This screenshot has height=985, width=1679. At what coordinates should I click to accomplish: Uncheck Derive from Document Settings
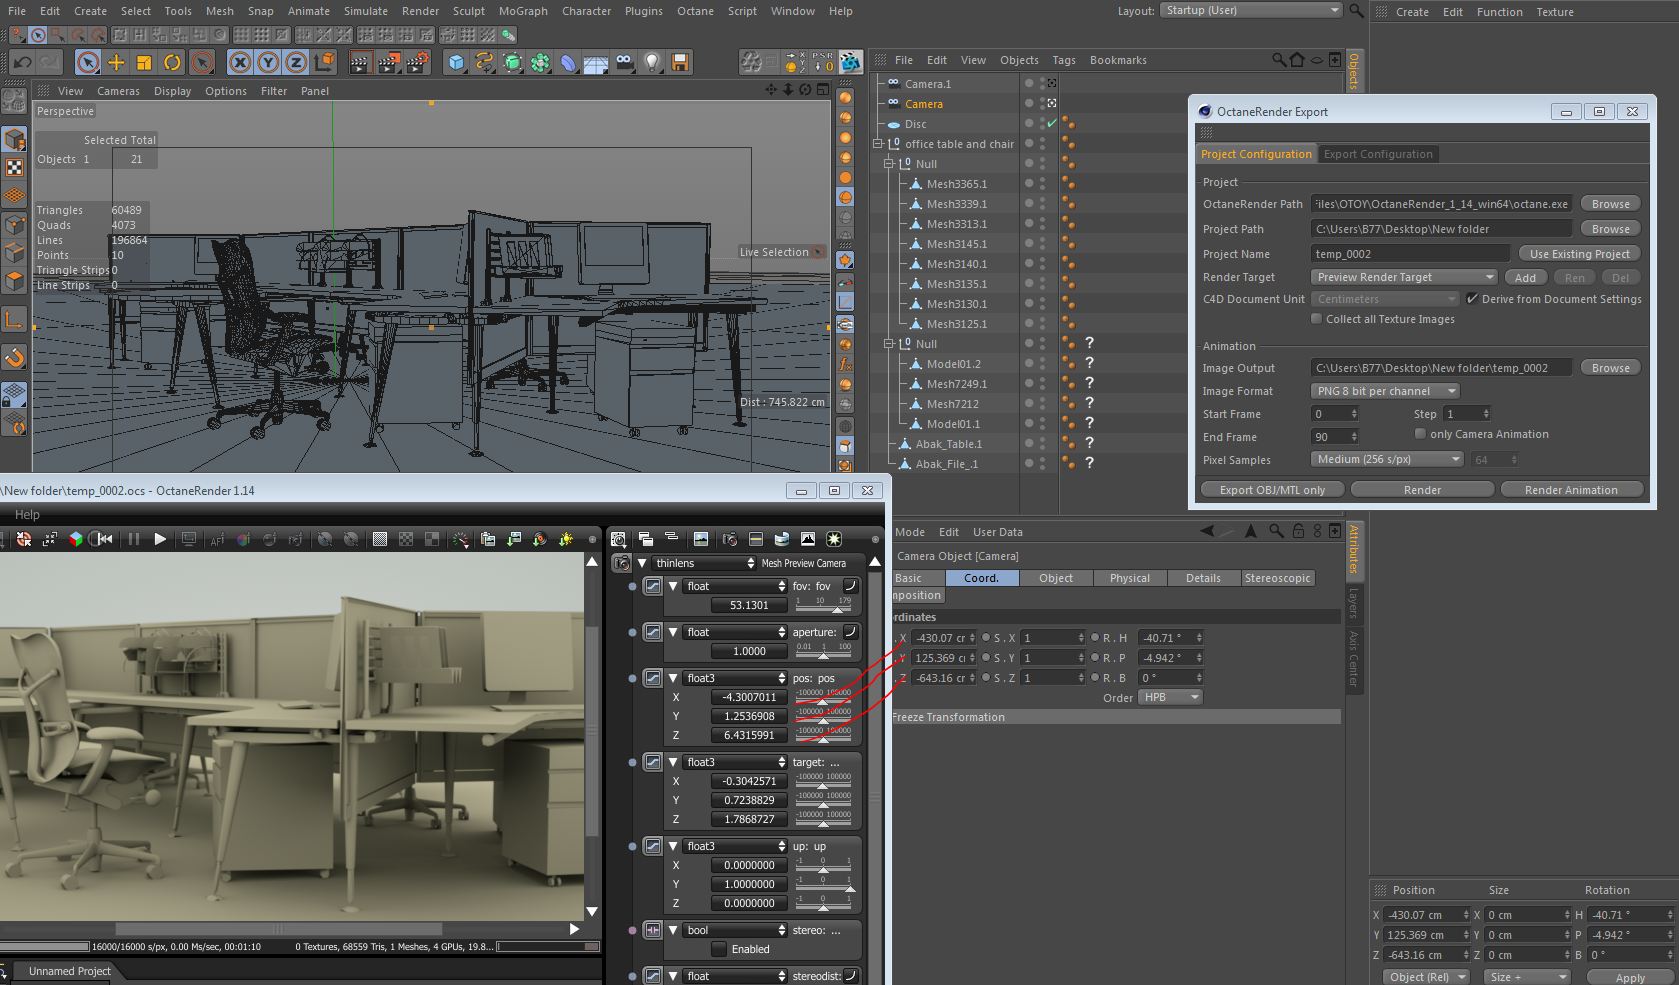coord(1472,299)
